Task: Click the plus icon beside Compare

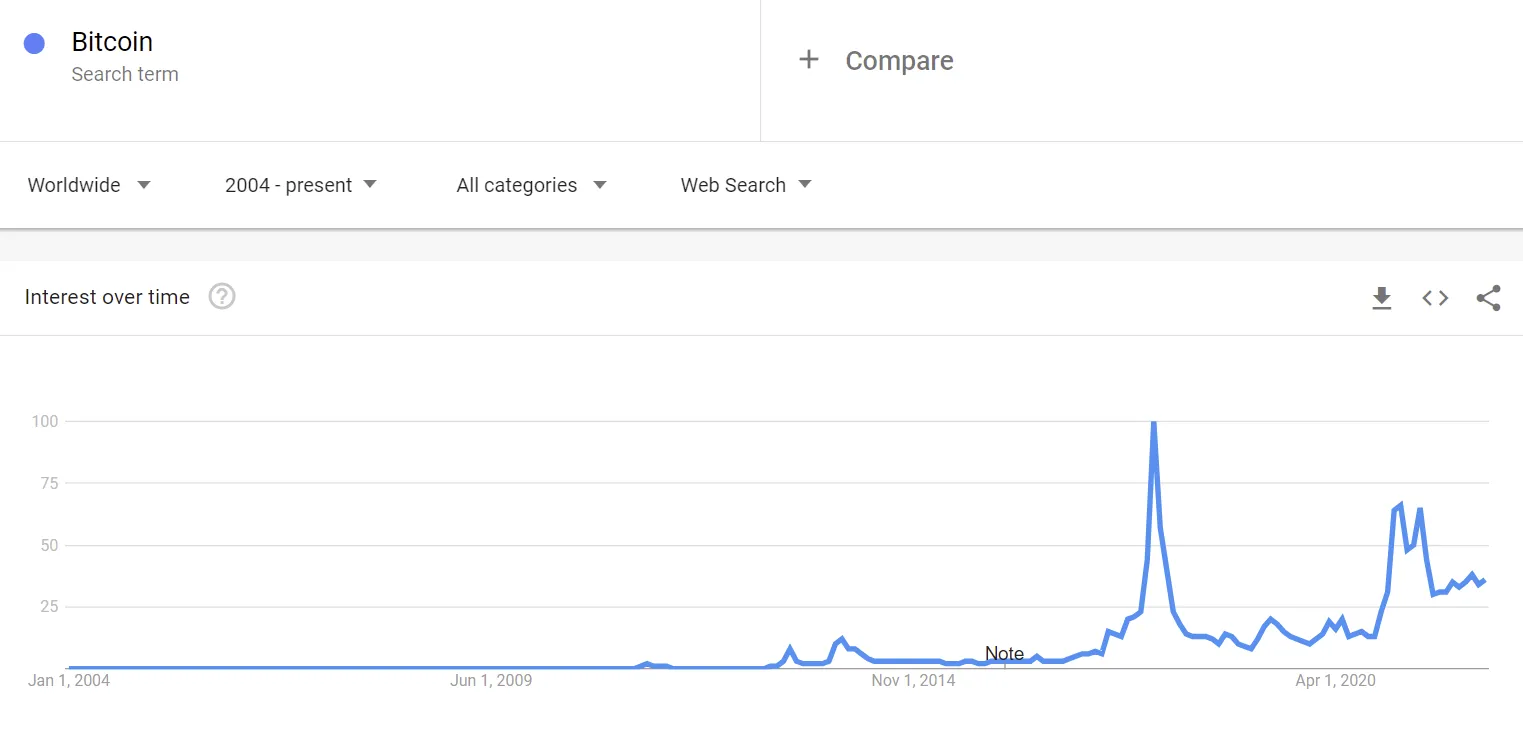Action: (x=809, y=60)
